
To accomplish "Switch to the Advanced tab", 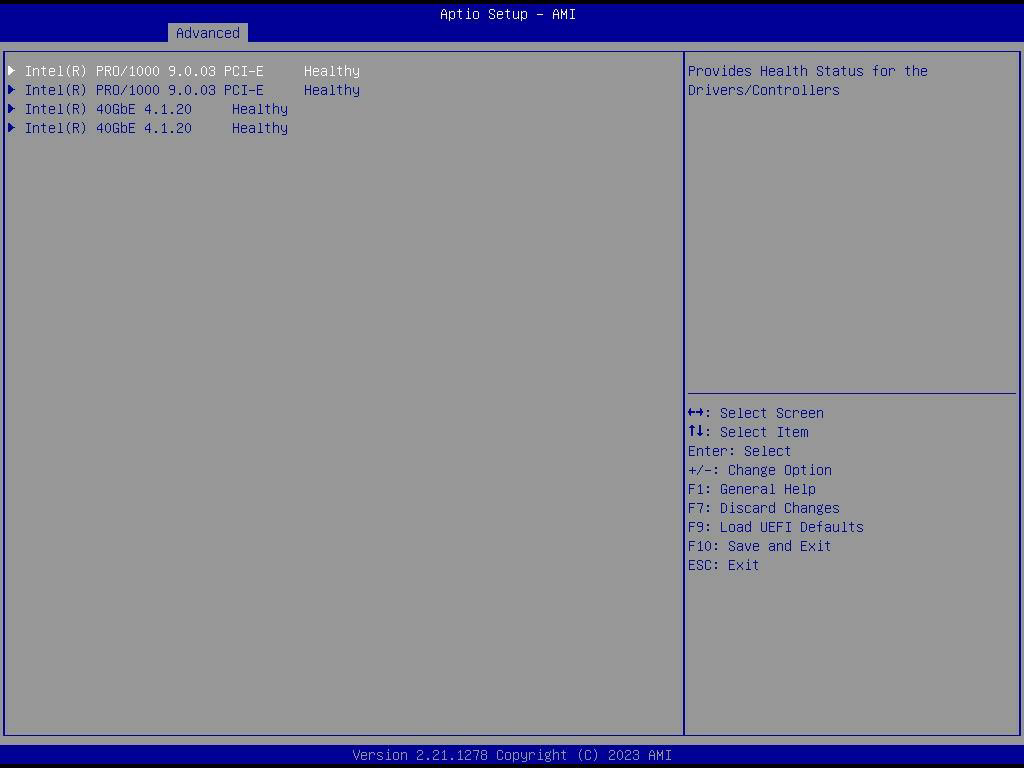I will tap(207, 33).
